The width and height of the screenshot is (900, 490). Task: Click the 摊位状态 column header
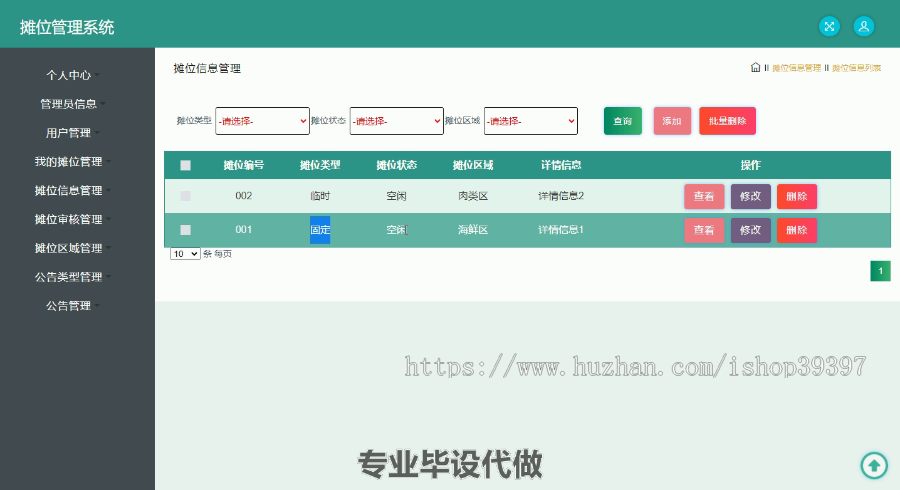pos(397,165)
